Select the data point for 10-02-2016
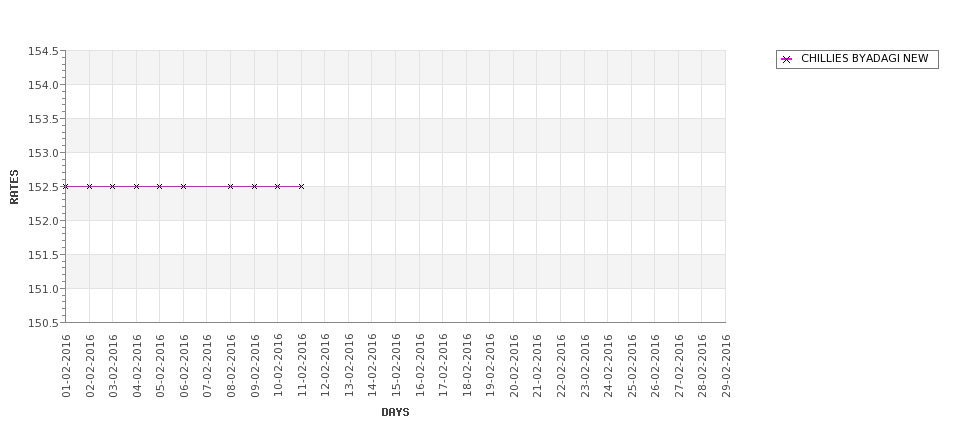Screen dimensions: 975x429 pyautogui.click(x=277, y=187)
